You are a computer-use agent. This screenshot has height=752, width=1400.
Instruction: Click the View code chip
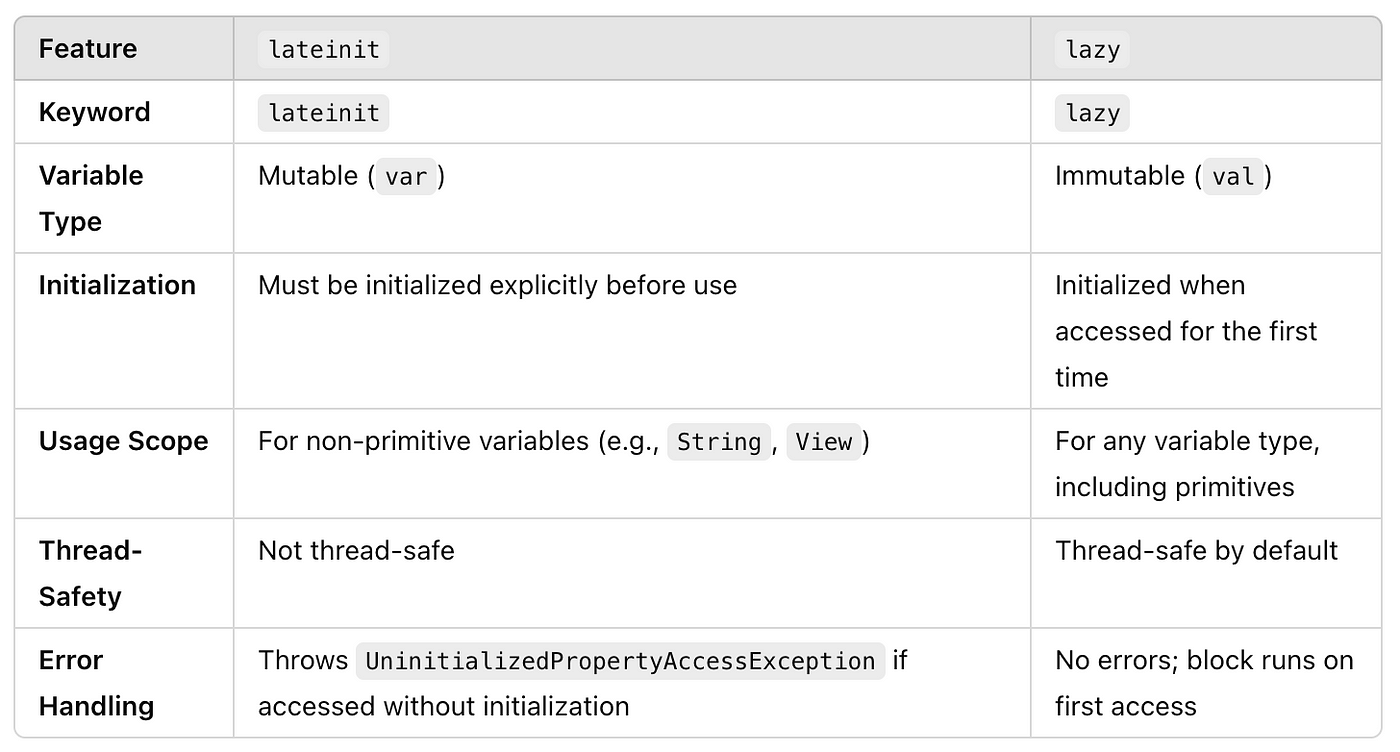point(824,441)
